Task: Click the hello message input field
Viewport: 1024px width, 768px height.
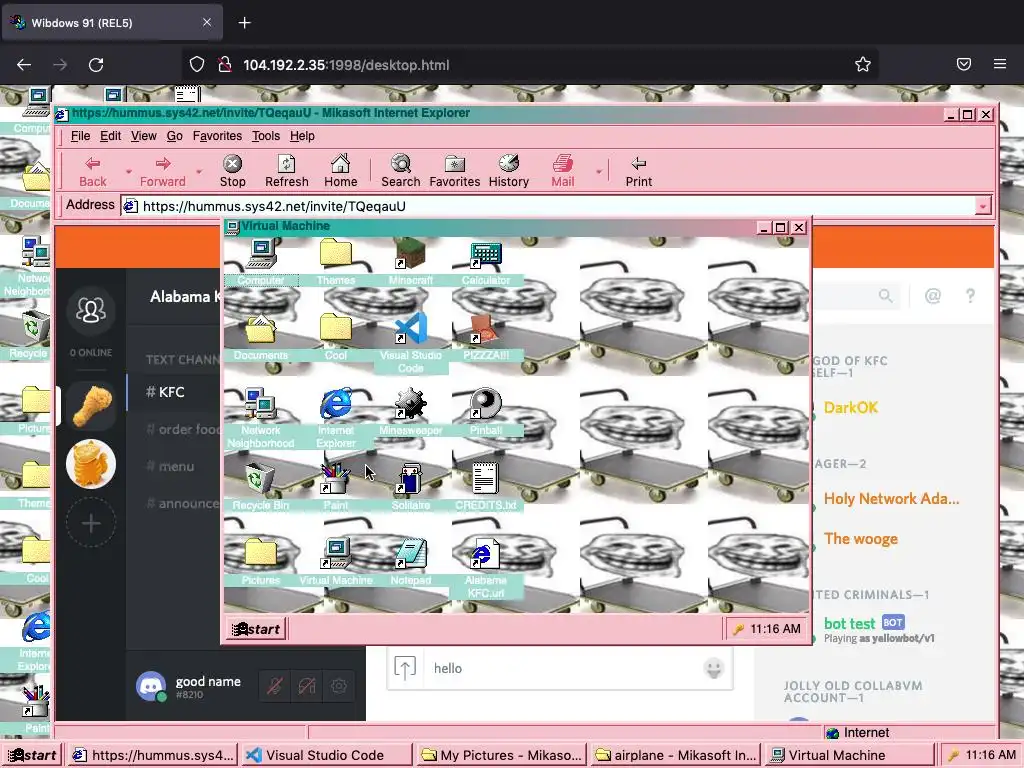Action: 562,668
